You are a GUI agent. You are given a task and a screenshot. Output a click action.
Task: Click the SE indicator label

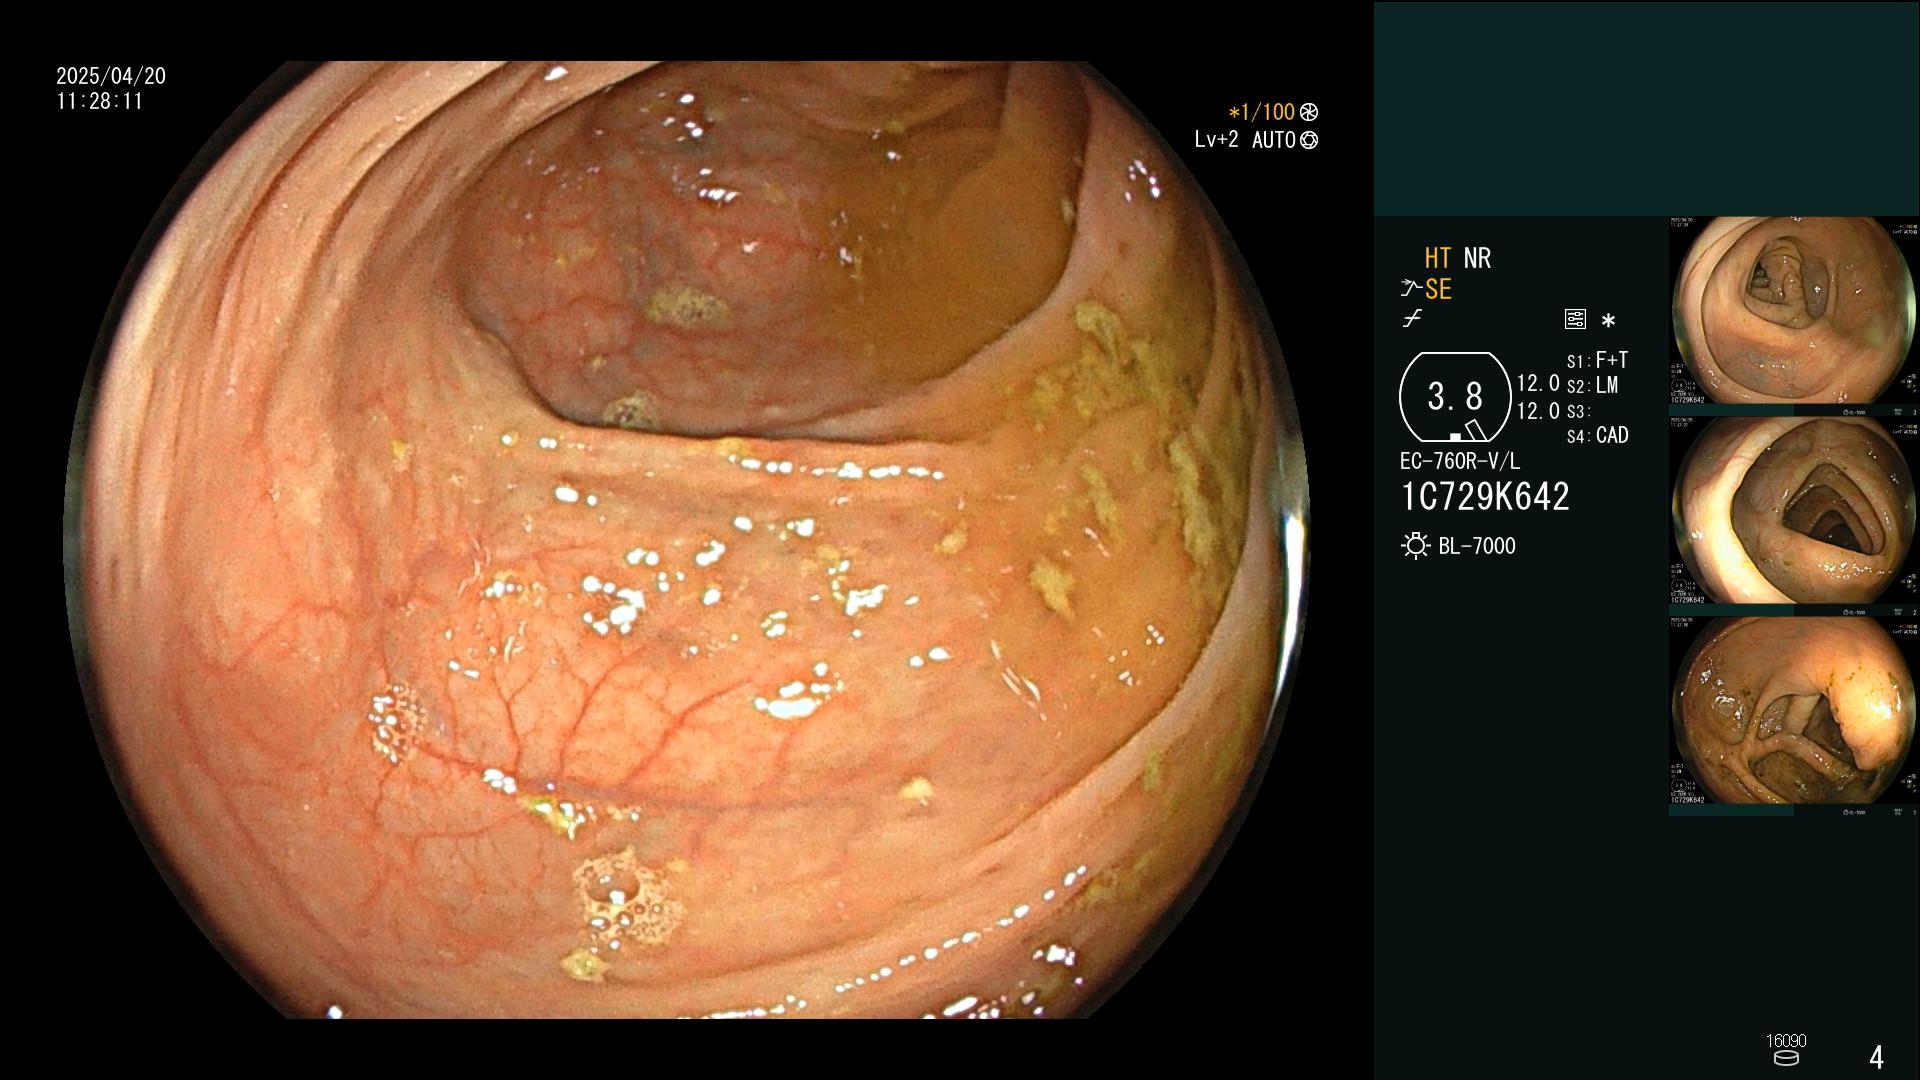pyautogui.click(x=1438, y=289)
